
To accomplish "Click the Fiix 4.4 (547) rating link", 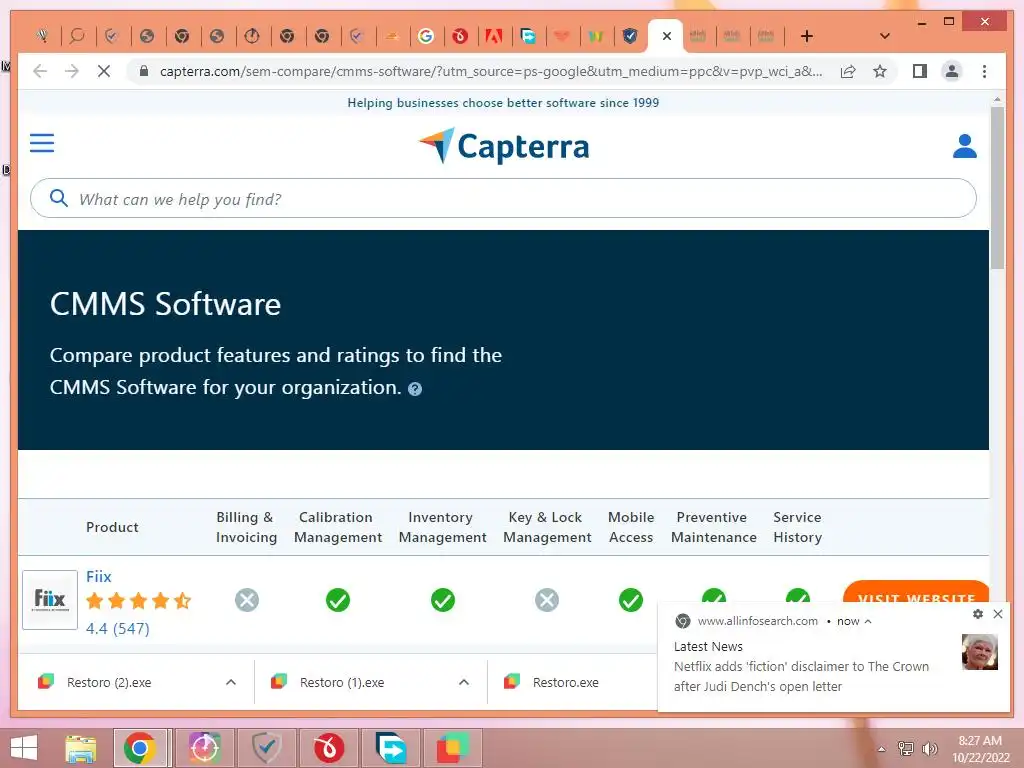I will 118,628.
